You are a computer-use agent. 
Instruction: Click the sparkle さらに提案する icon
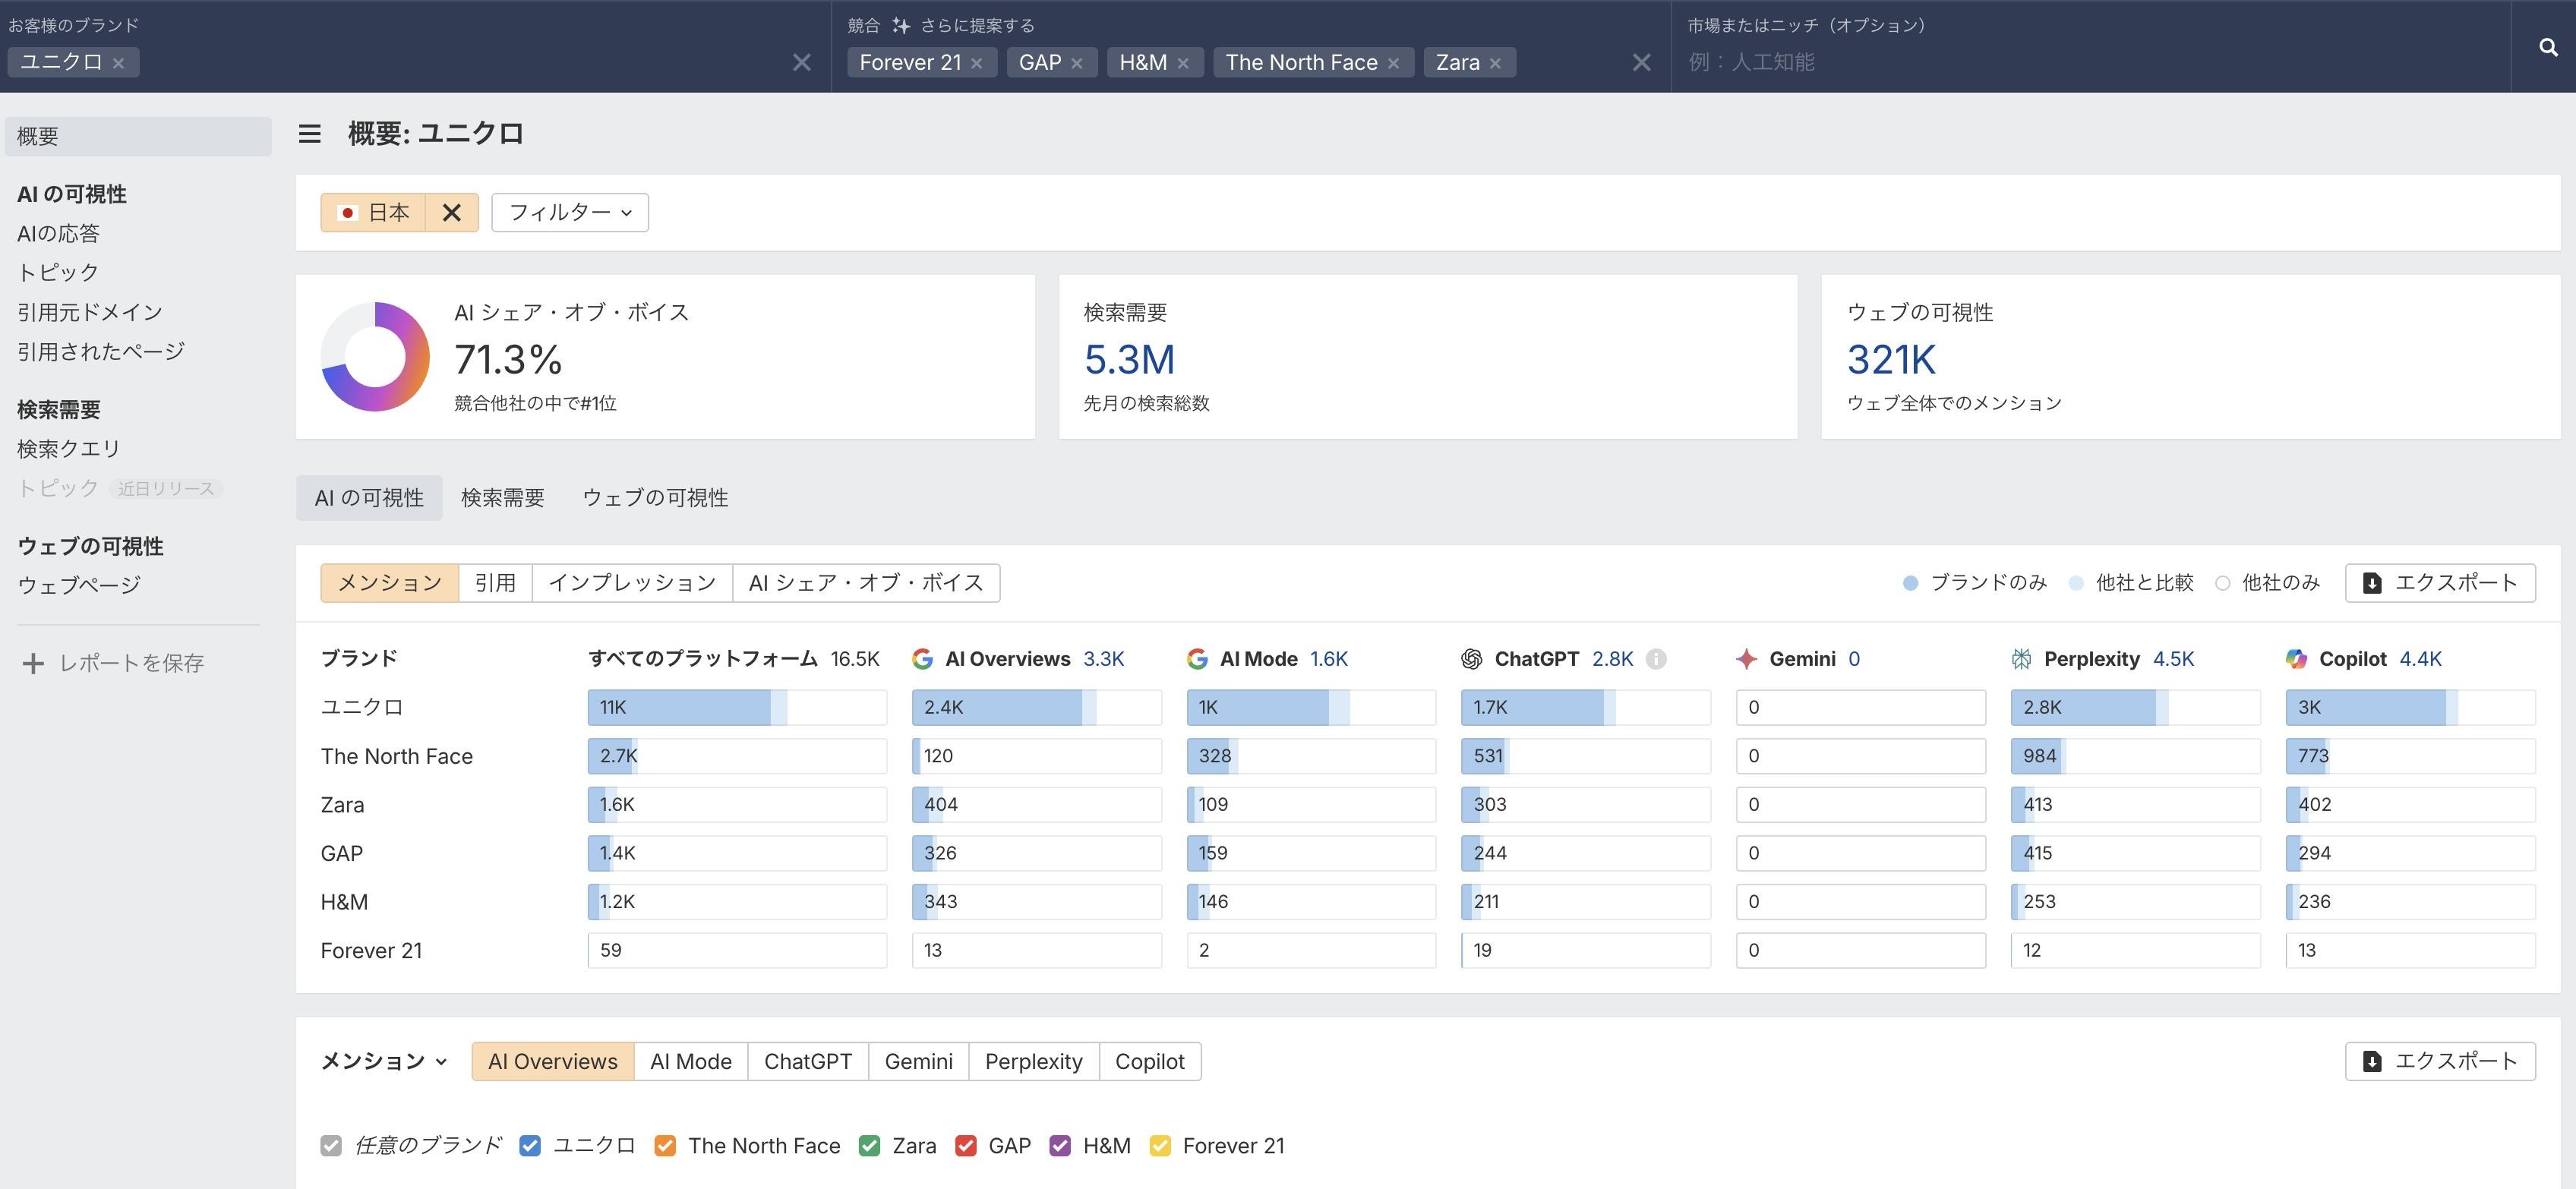(901, 25)
